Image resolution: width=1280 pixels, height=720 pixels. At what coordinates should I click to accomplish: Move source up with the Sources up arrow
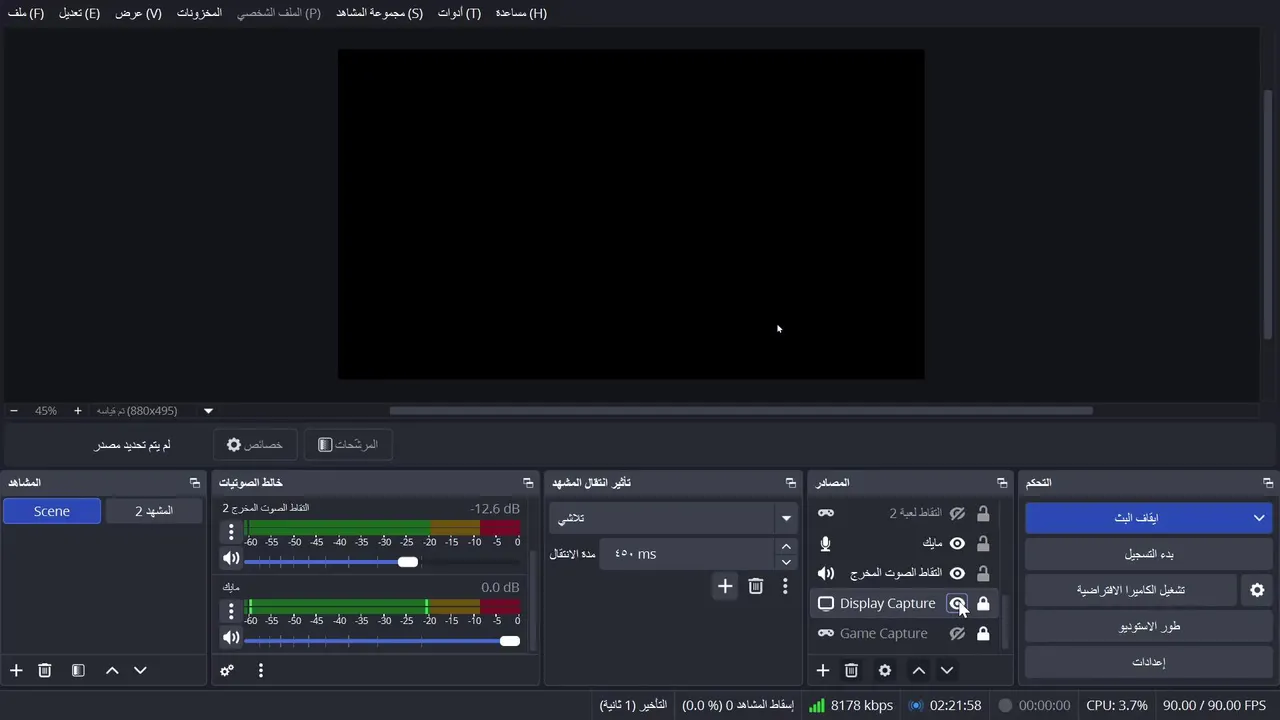(918, 670)
